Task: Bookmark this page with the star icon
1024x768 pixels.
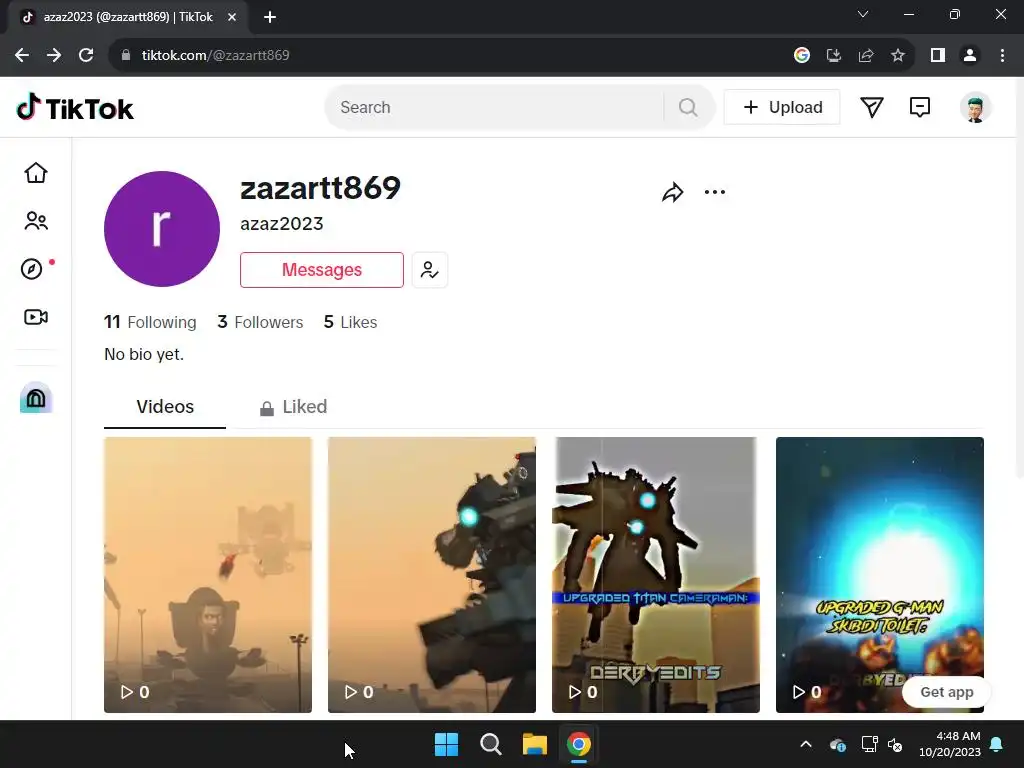Action: tap(898, 56)
